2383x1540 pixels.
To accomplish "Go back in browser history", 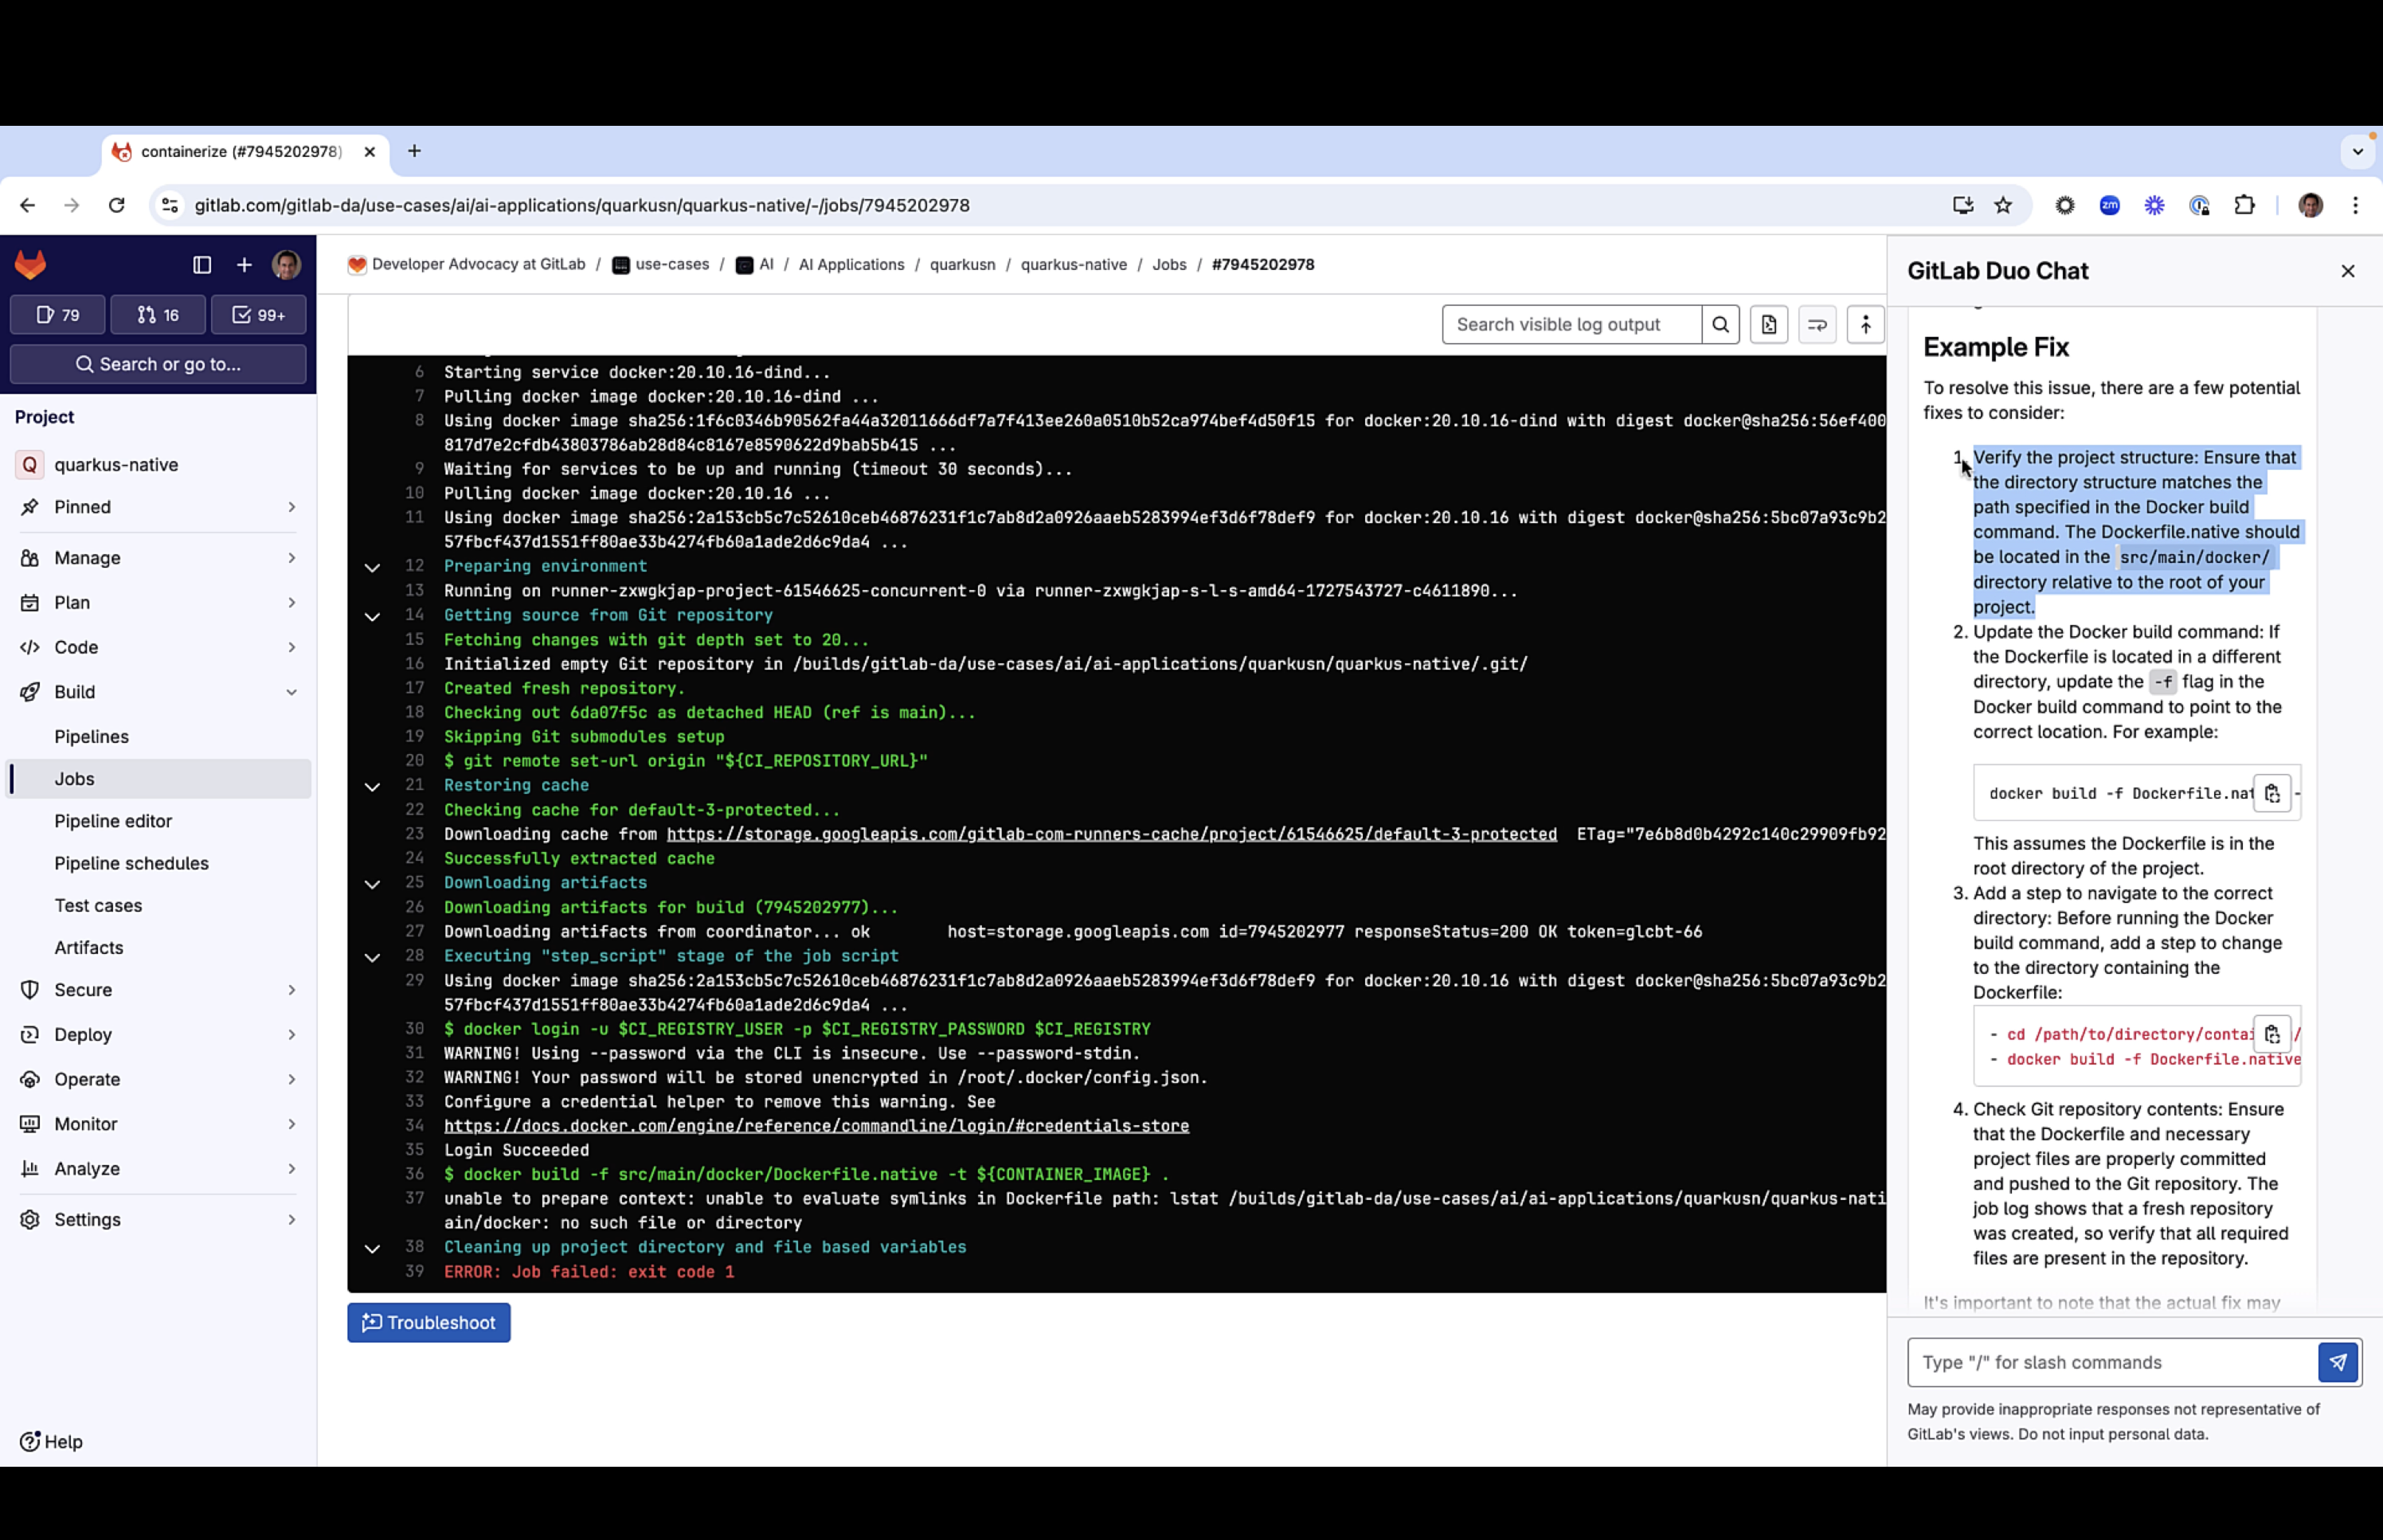I will pyautogui.click(x=27, y=205).
